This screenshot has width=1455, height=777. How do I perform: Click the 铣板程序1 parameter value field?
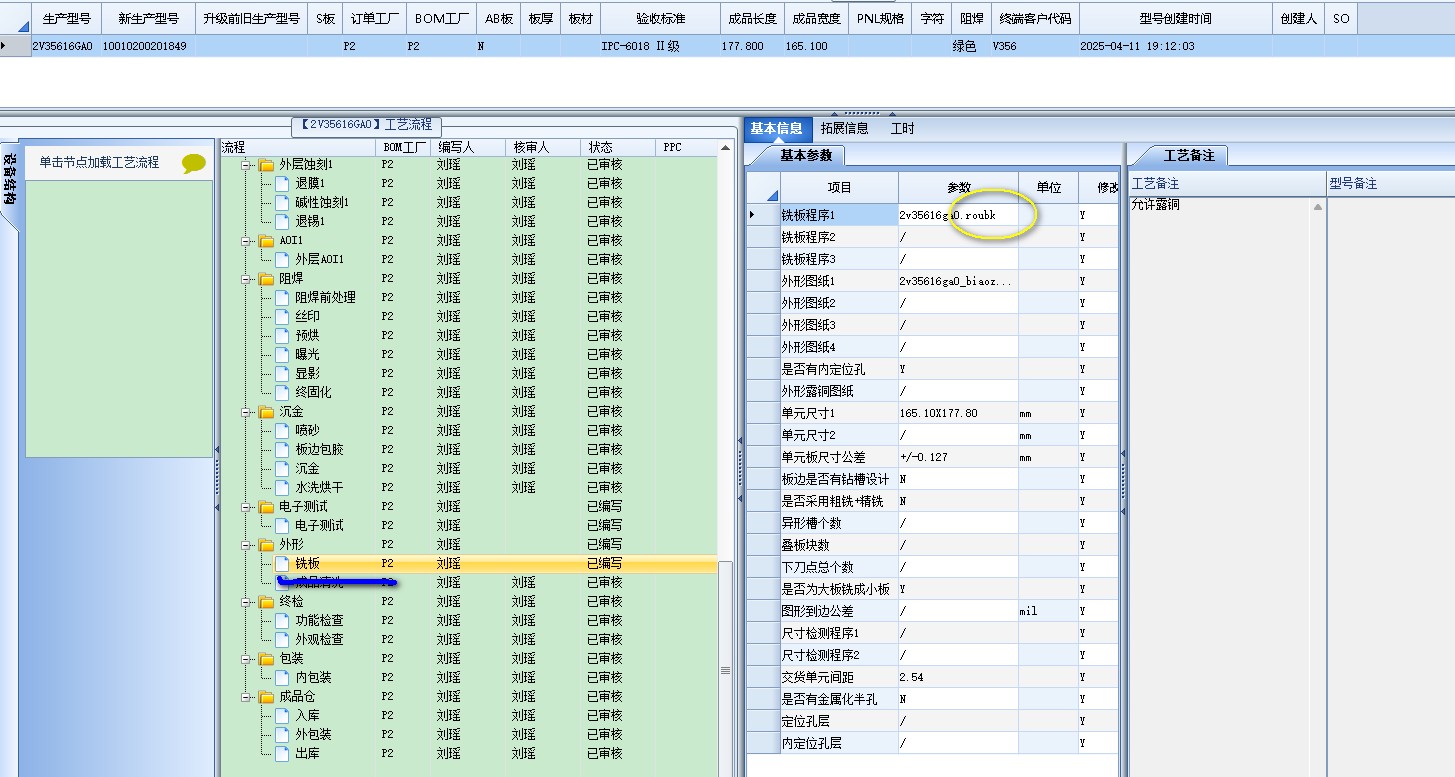point(958,215)
